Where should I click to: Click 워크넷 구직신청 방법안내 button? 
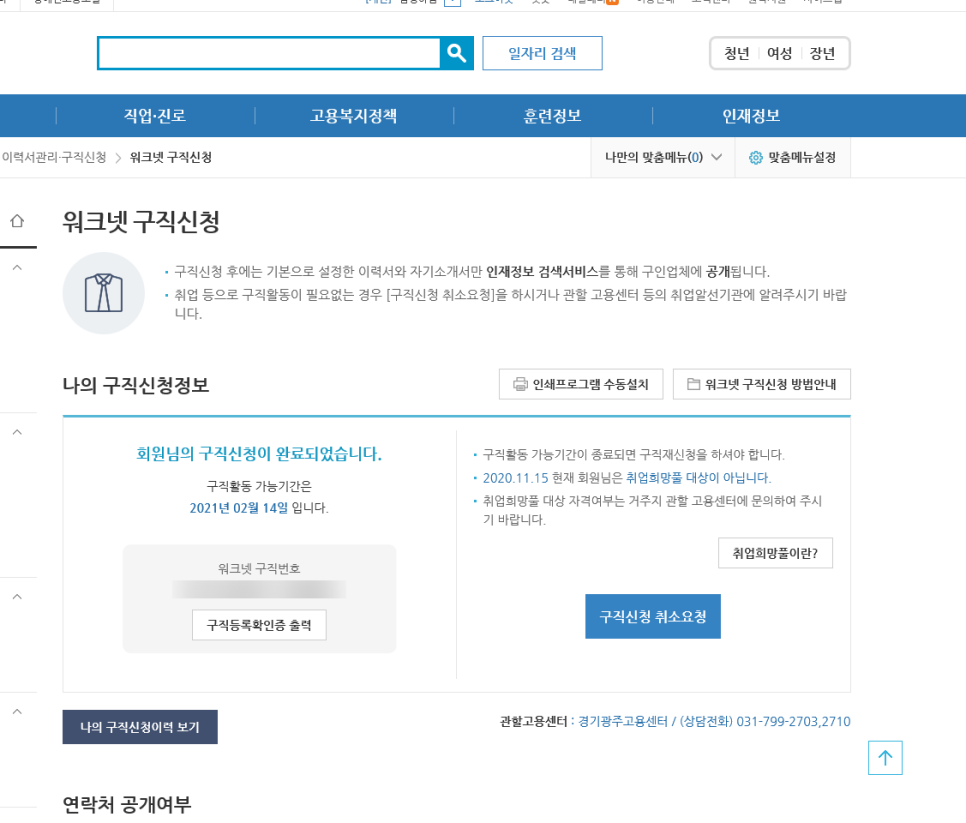761,384
